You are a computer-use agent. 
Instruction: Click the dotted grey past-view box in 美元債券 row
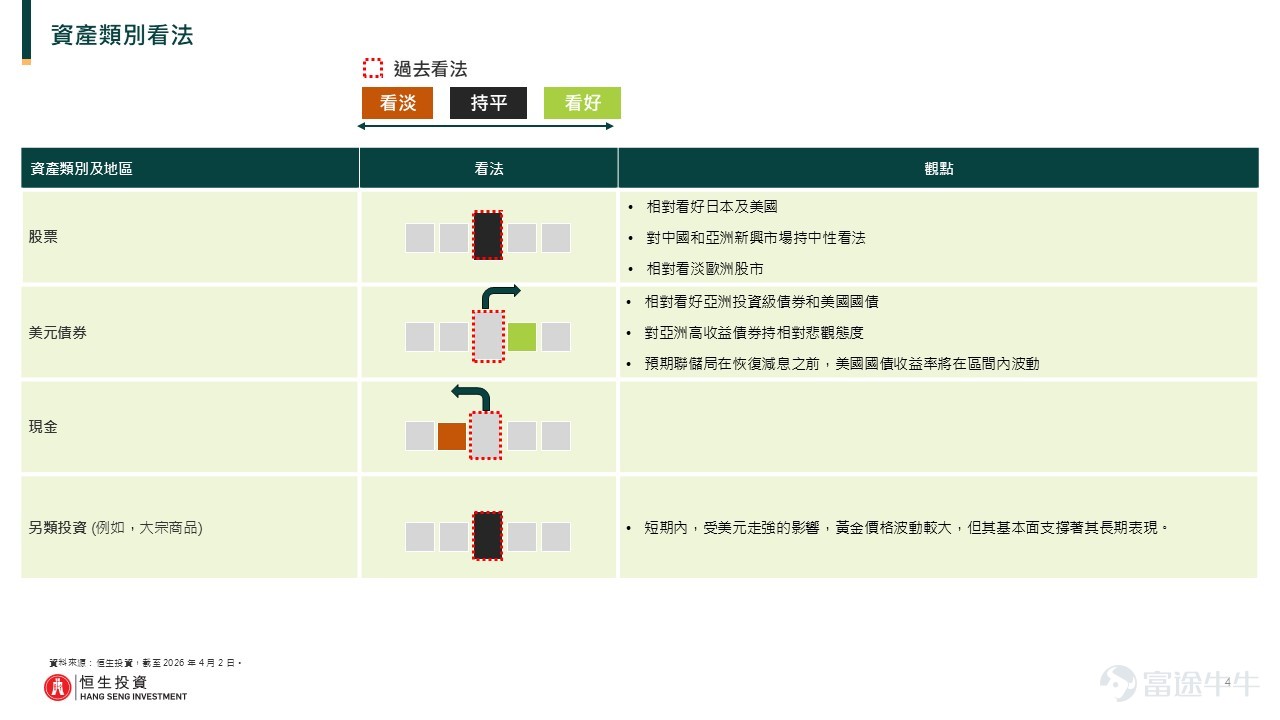point(487,336)
